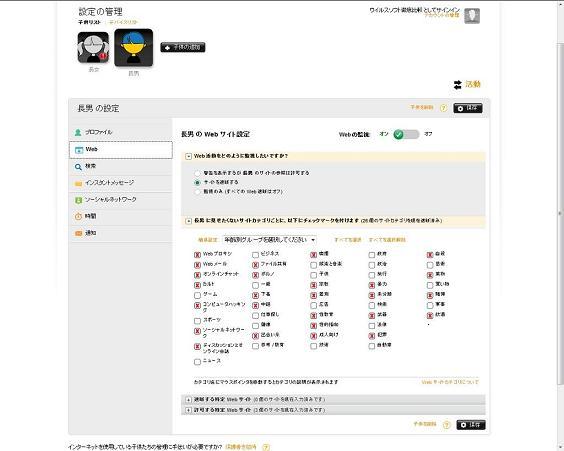564x451 pixels.
Task: Uncheck the ソーシャルネットワーク category checkbox
Action: click(x=197, y=331)
